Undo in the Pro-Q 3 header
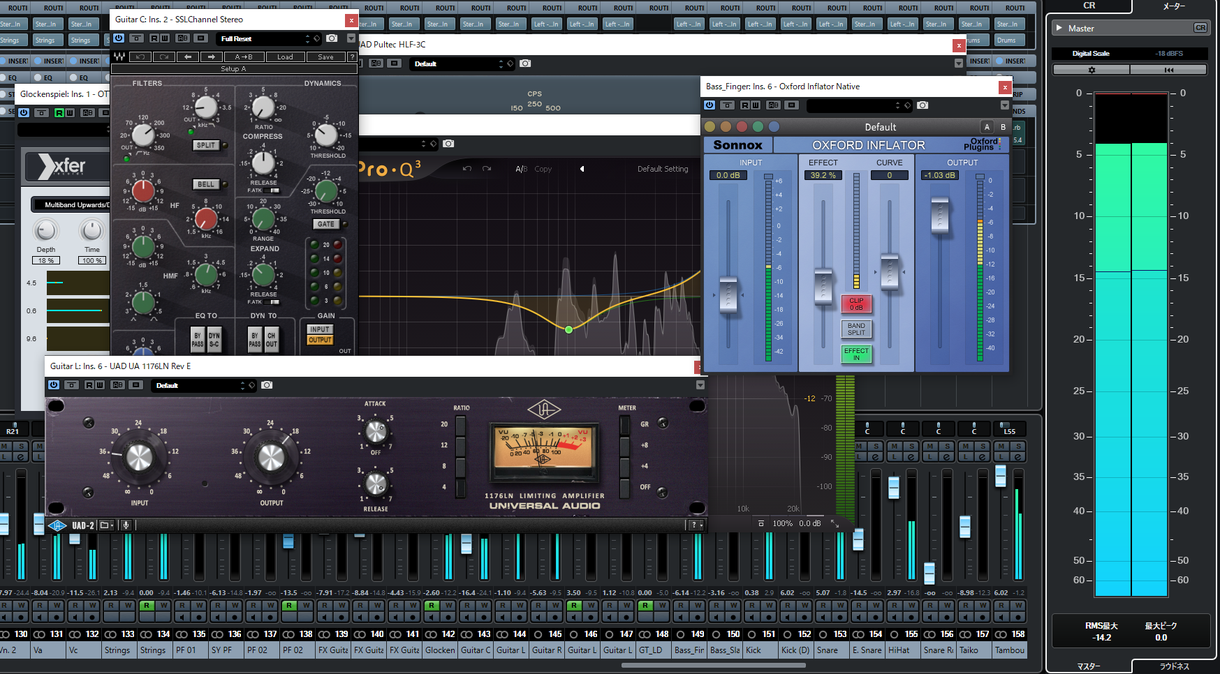 (466, 168)
